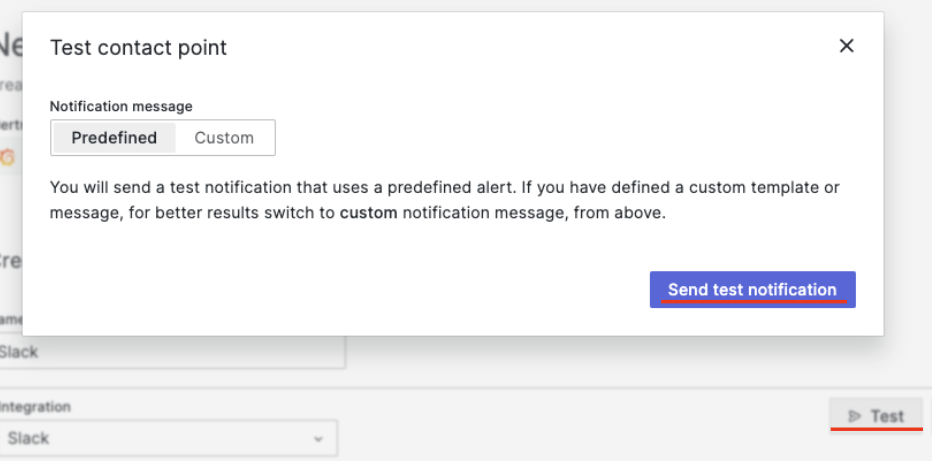Click the second description line about better results
Viewport: 932px width, 461px height.
point(356,212)
